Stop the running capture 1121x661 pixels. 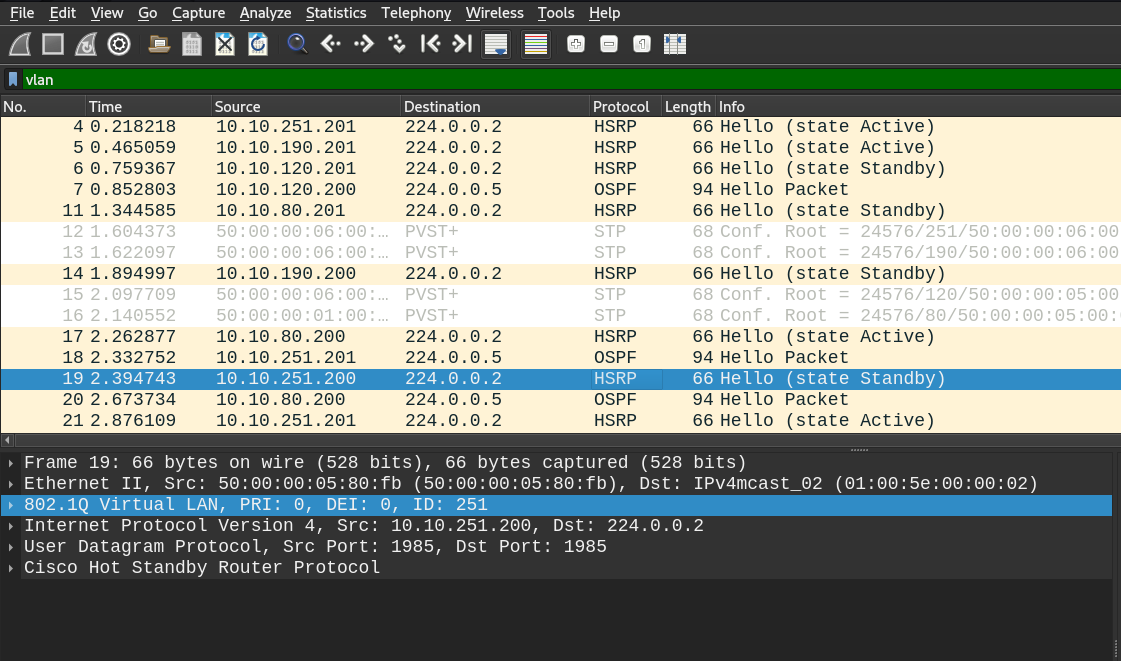(53, 44)
